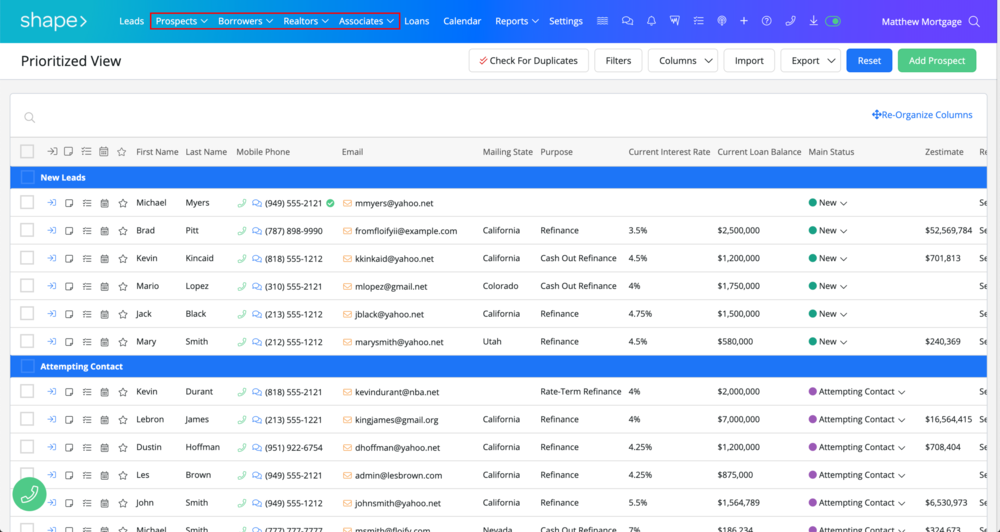
Task: Click the list lines icon next to Settings
Action: (x=602, y=21)
